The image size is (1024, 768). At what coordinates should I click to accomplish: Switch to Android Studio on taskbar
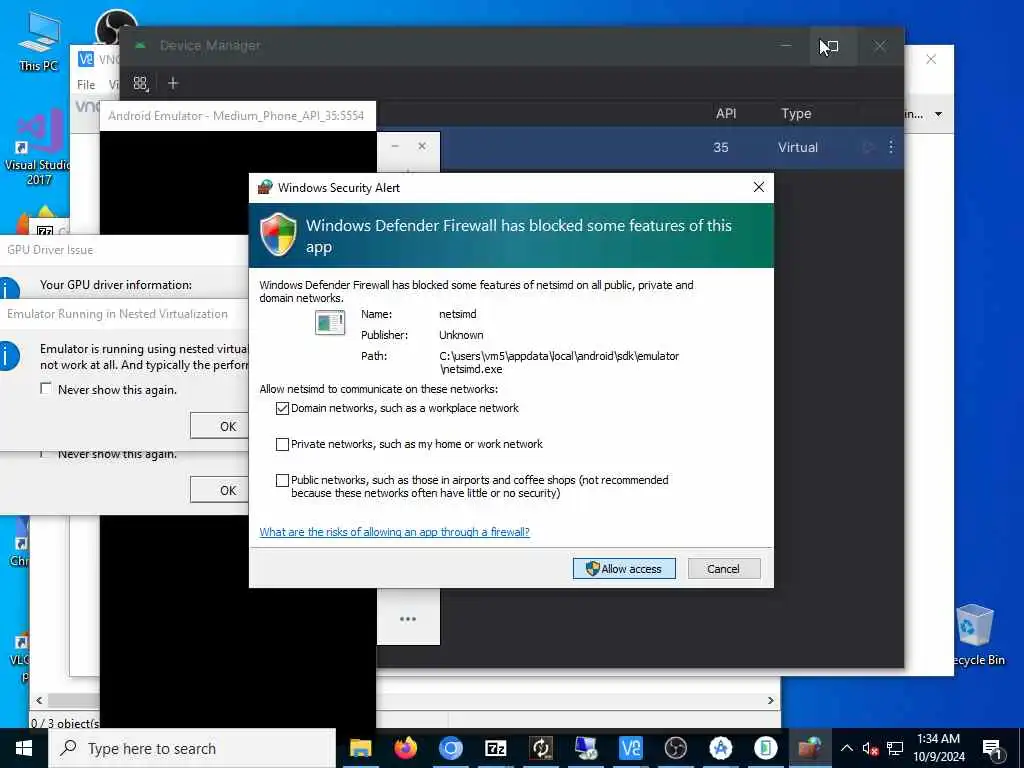(720, 748)
